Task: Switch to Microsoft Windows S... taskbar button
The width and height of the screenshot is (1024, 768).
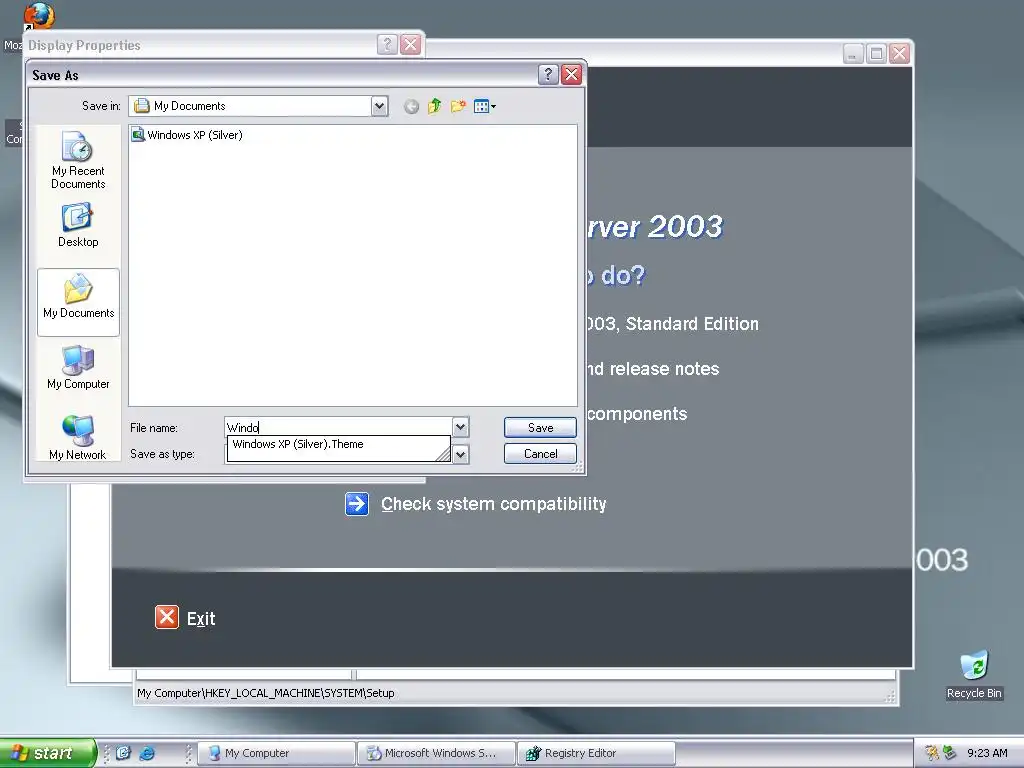Action: (x=436, y=753)
